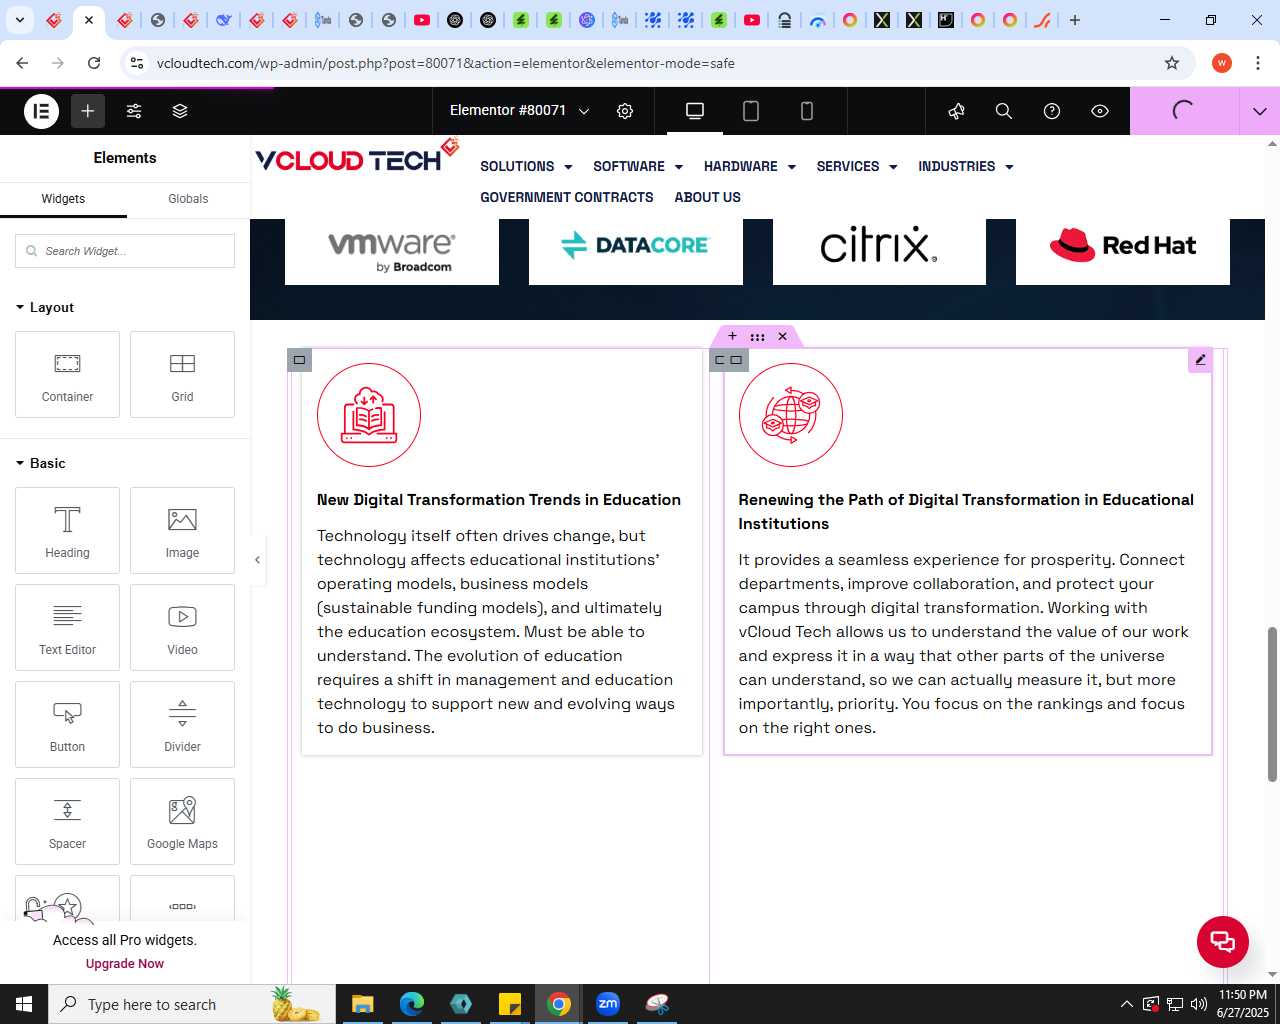
Task: Collapse the elements panel arrow
Action: tap(257, 560)
